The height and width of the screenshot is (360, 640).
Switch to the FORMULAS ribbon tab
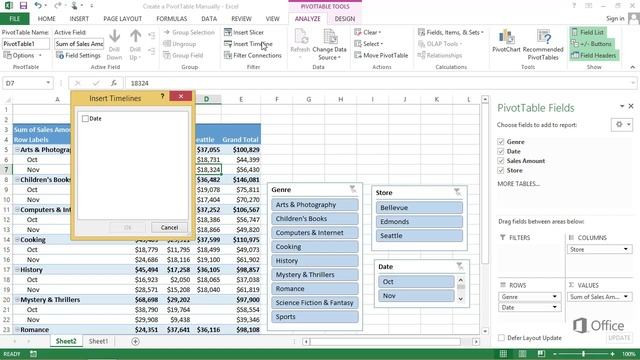point(172,19)
